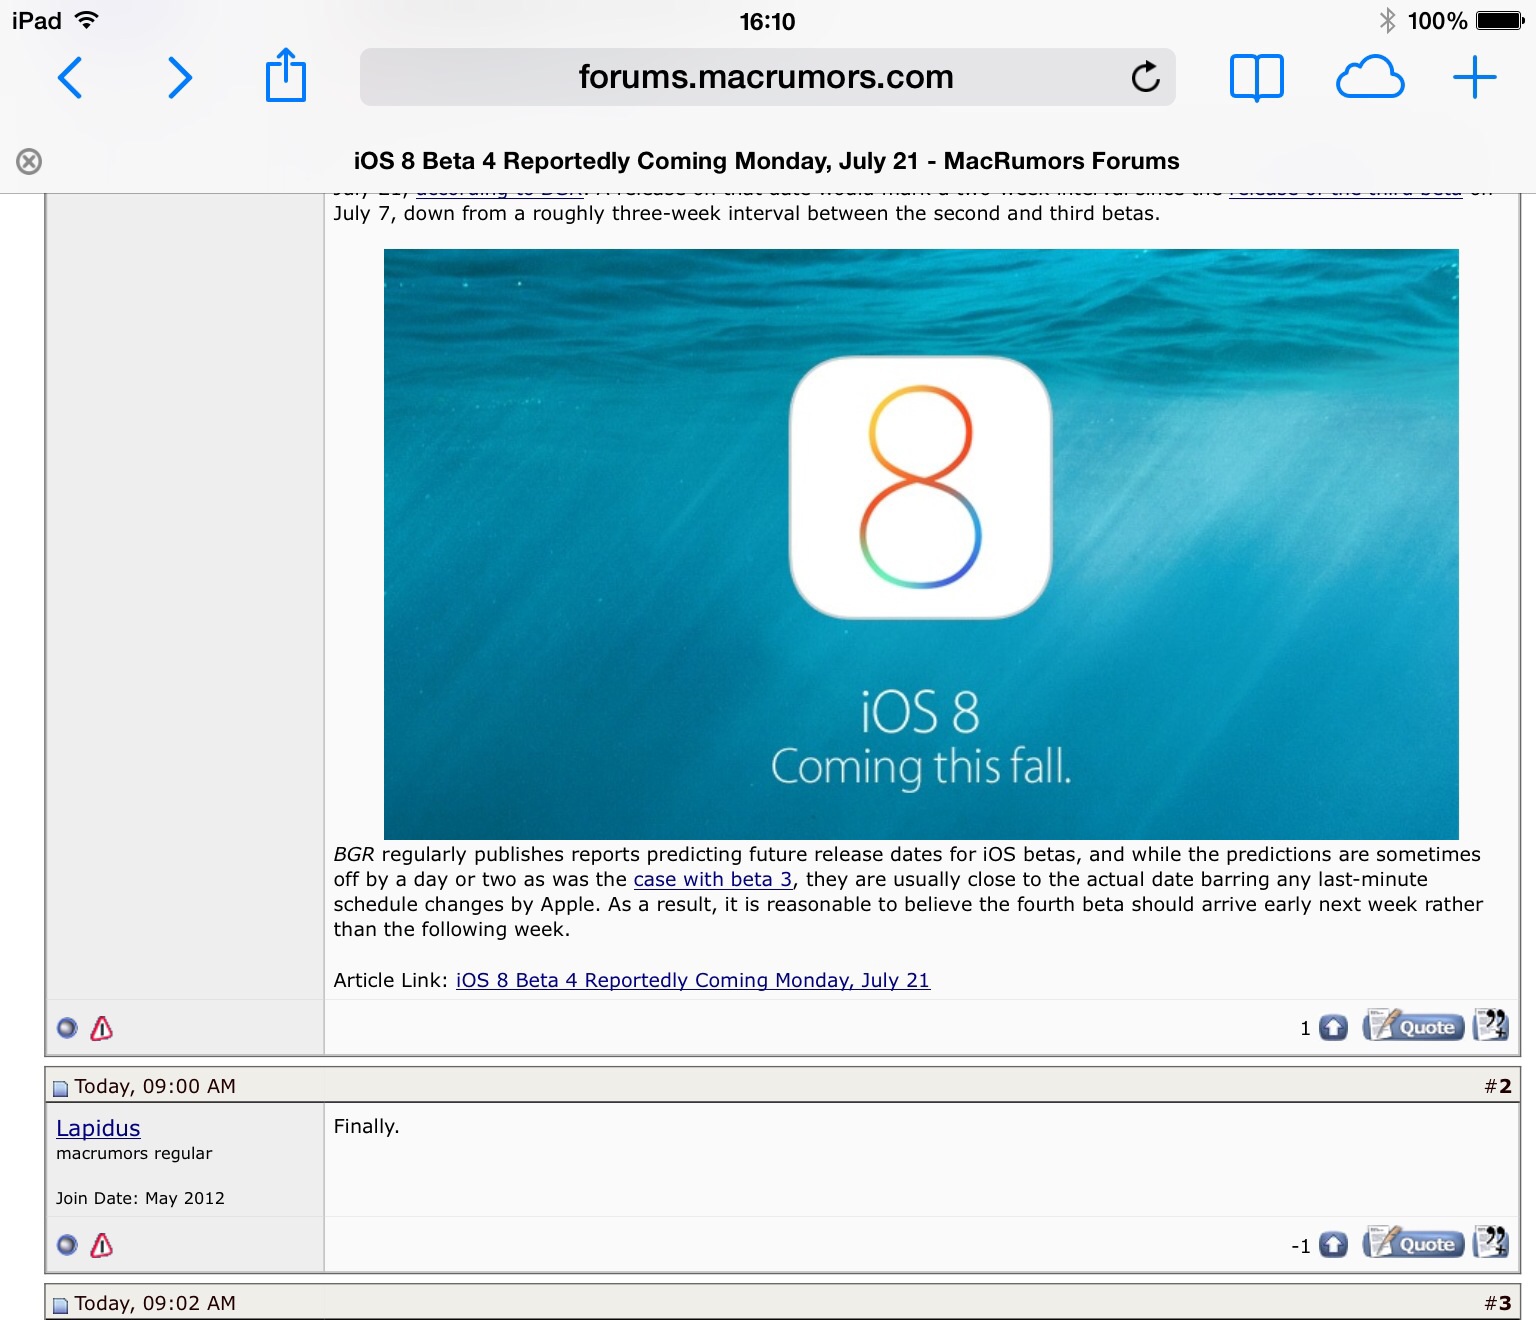Upvote Lapidus's post scored -1
The width and height of the screenshot is (1536, 1320).
coord(1333,1244)
